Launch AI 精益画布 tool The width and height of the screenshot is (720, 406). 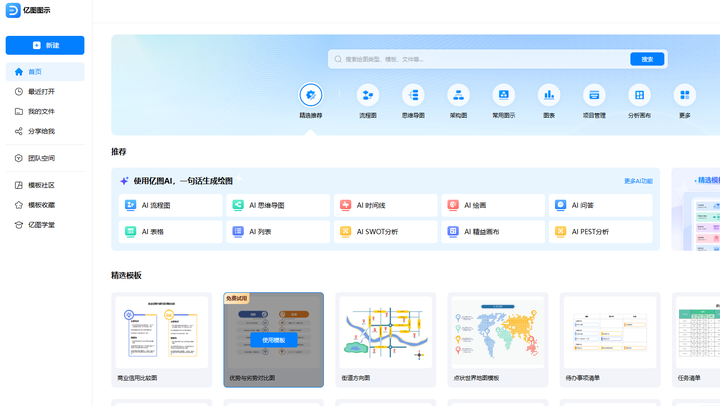[493, 231]
